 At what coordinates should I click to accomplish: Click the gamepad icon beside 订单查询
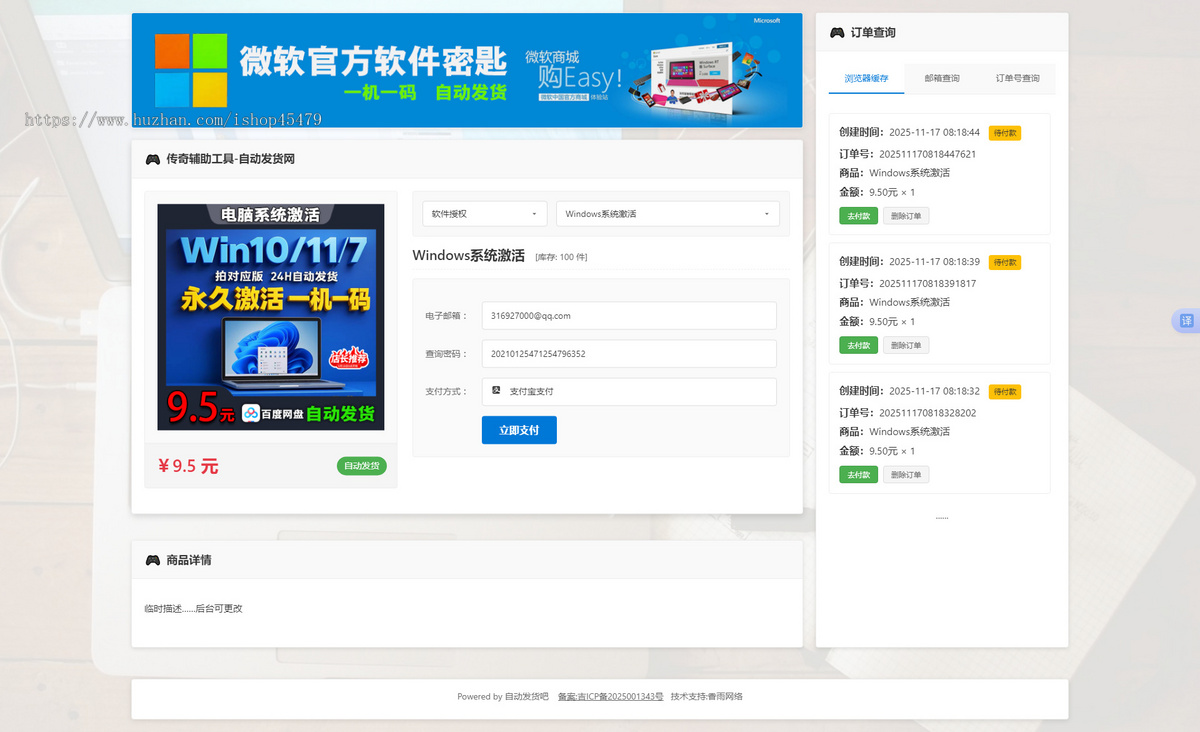(837, 33)
